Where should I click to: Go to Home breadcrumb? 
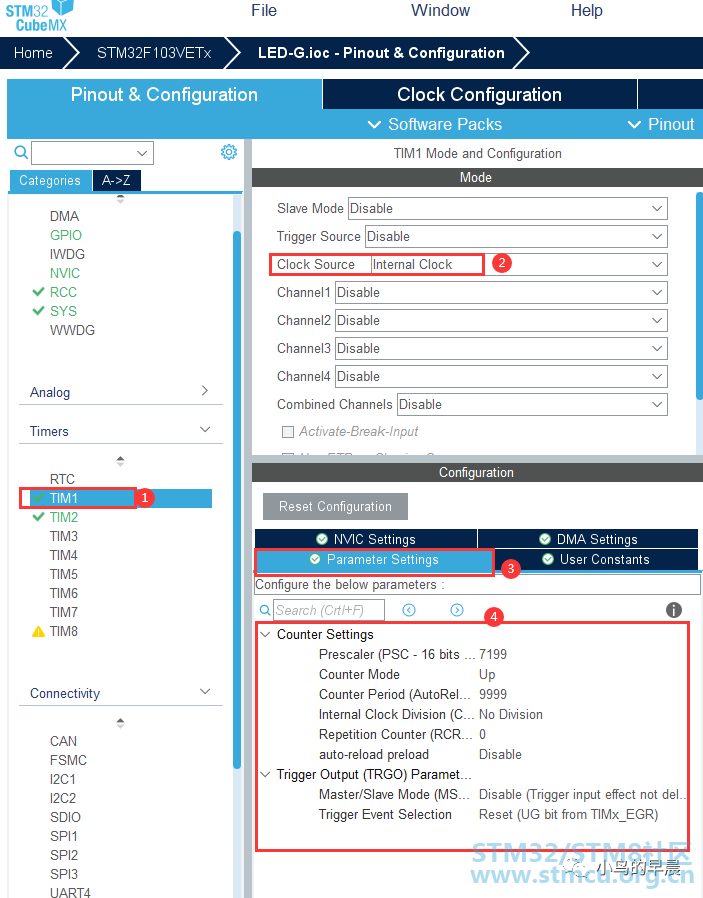coord(33,53)
